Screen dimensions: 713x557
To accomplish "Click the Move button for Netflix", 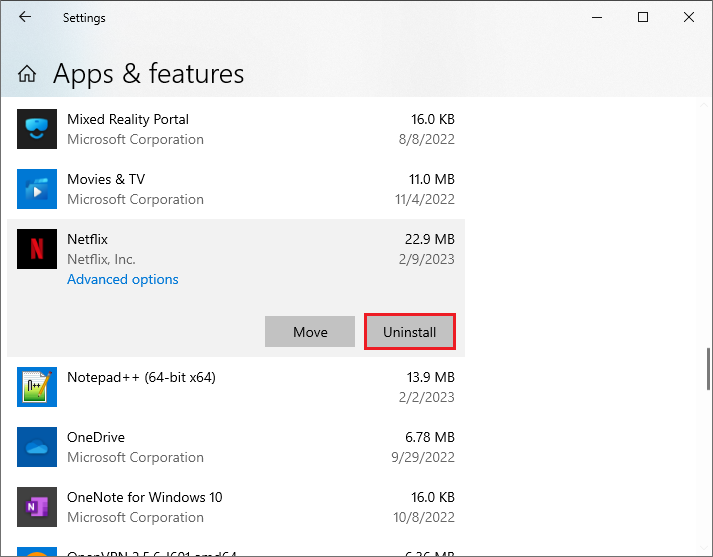I will [x=310, y=331].
